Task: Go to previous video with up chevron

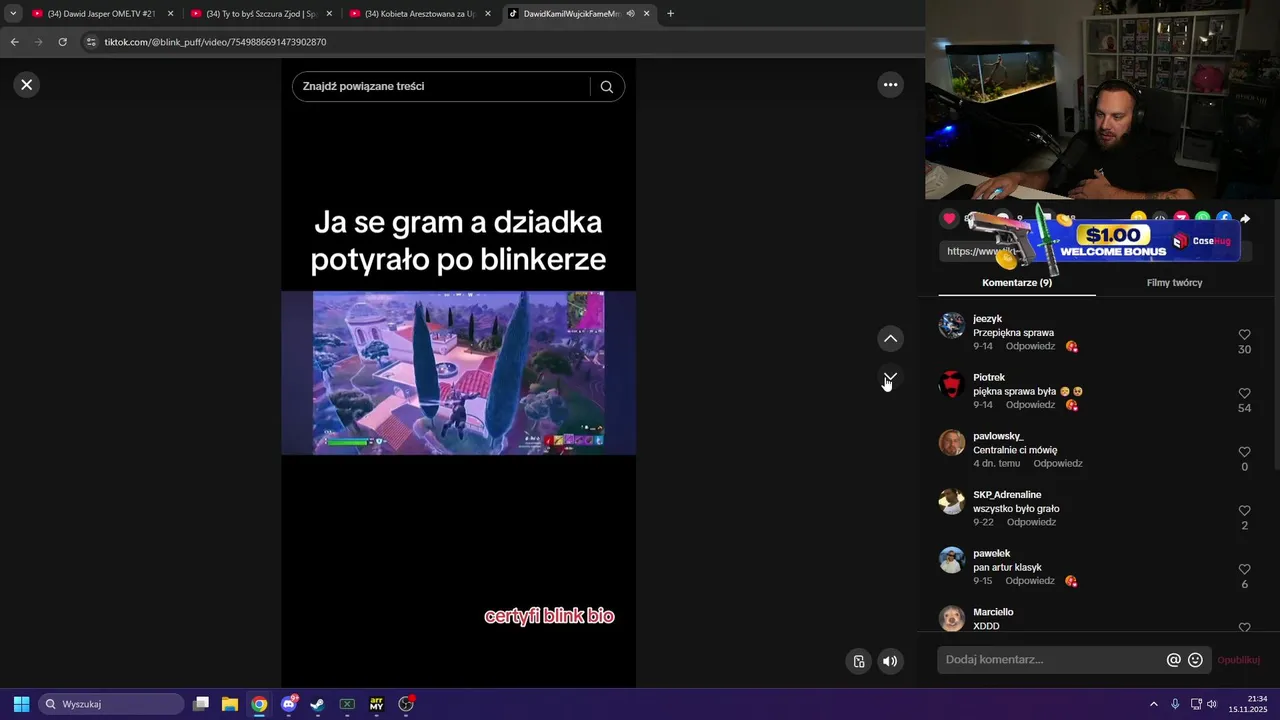Action: (x=890, y=339)
